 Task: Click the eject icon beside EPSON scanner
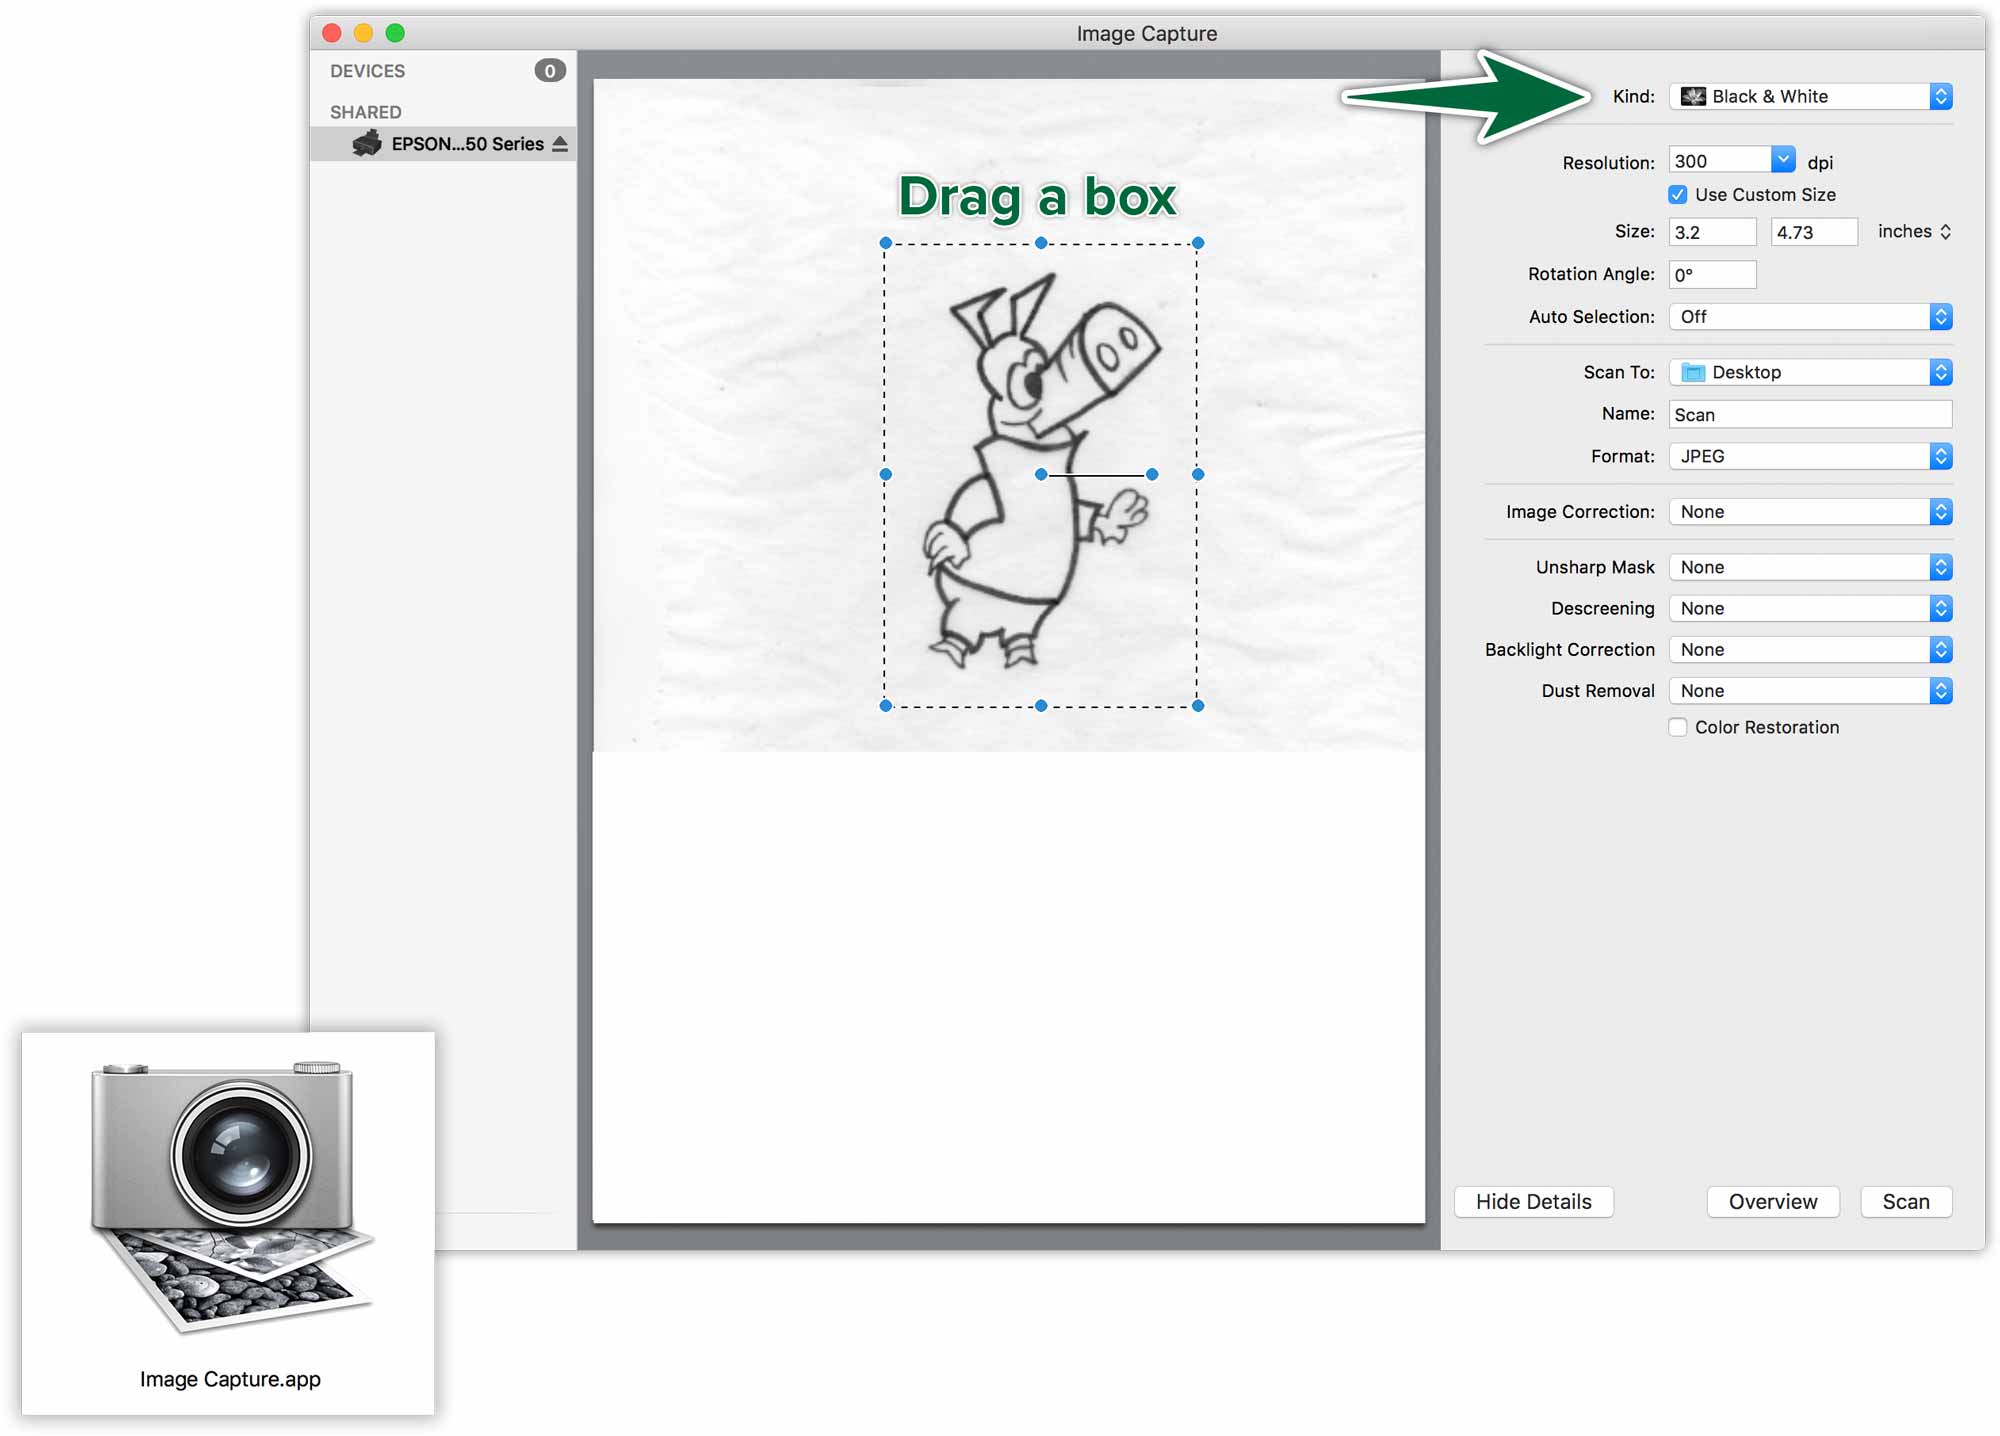click(560, 144)
